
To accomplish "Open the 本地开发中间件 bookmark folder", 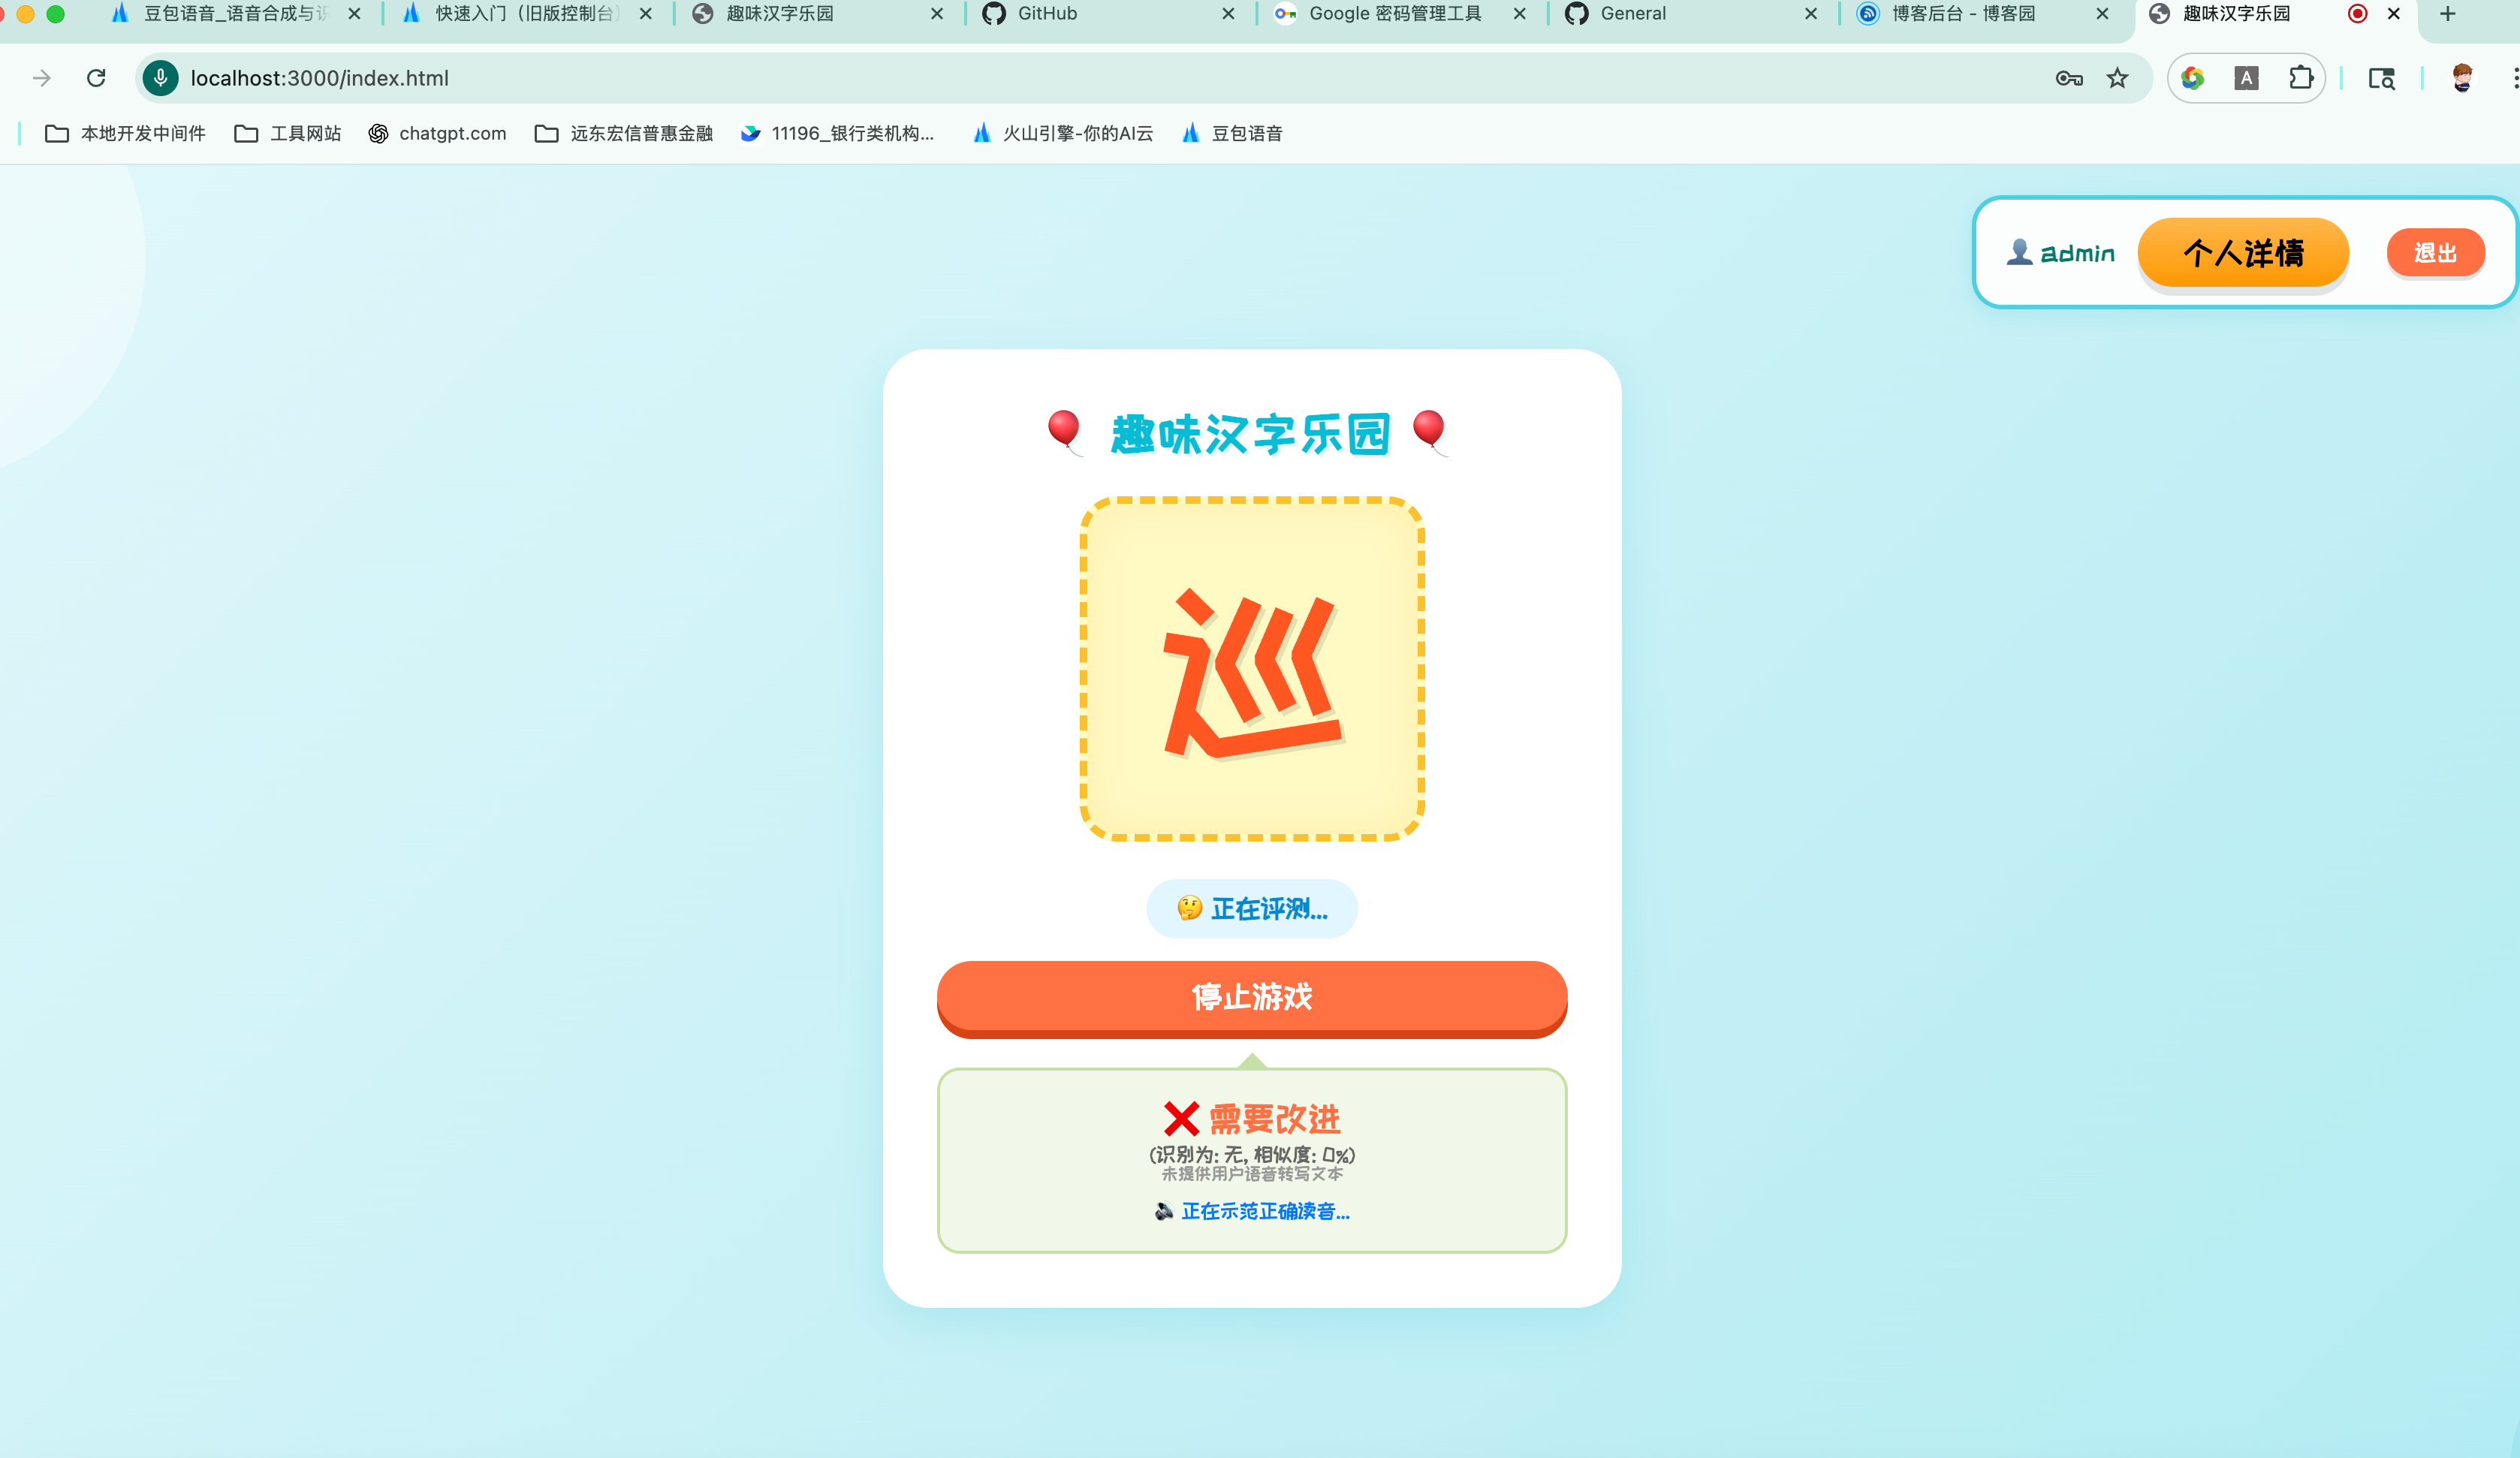I will tap(125, 133).
